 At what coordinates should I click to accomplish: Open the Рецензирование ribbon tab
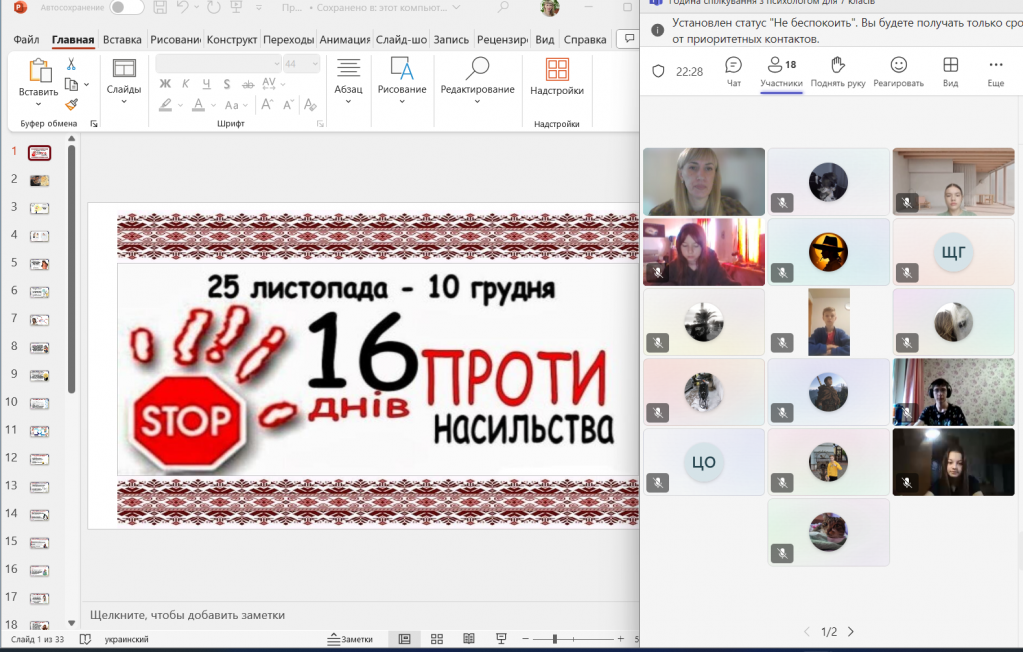[502, 40]
